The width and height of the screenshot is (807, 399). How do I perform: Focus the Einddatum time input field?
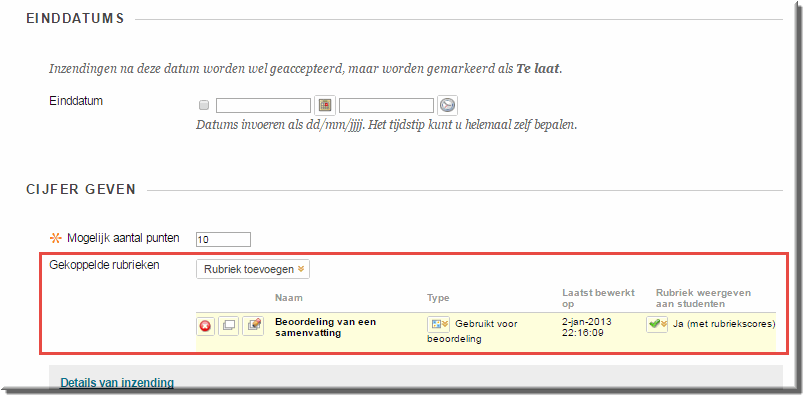(x=386, y=106)
